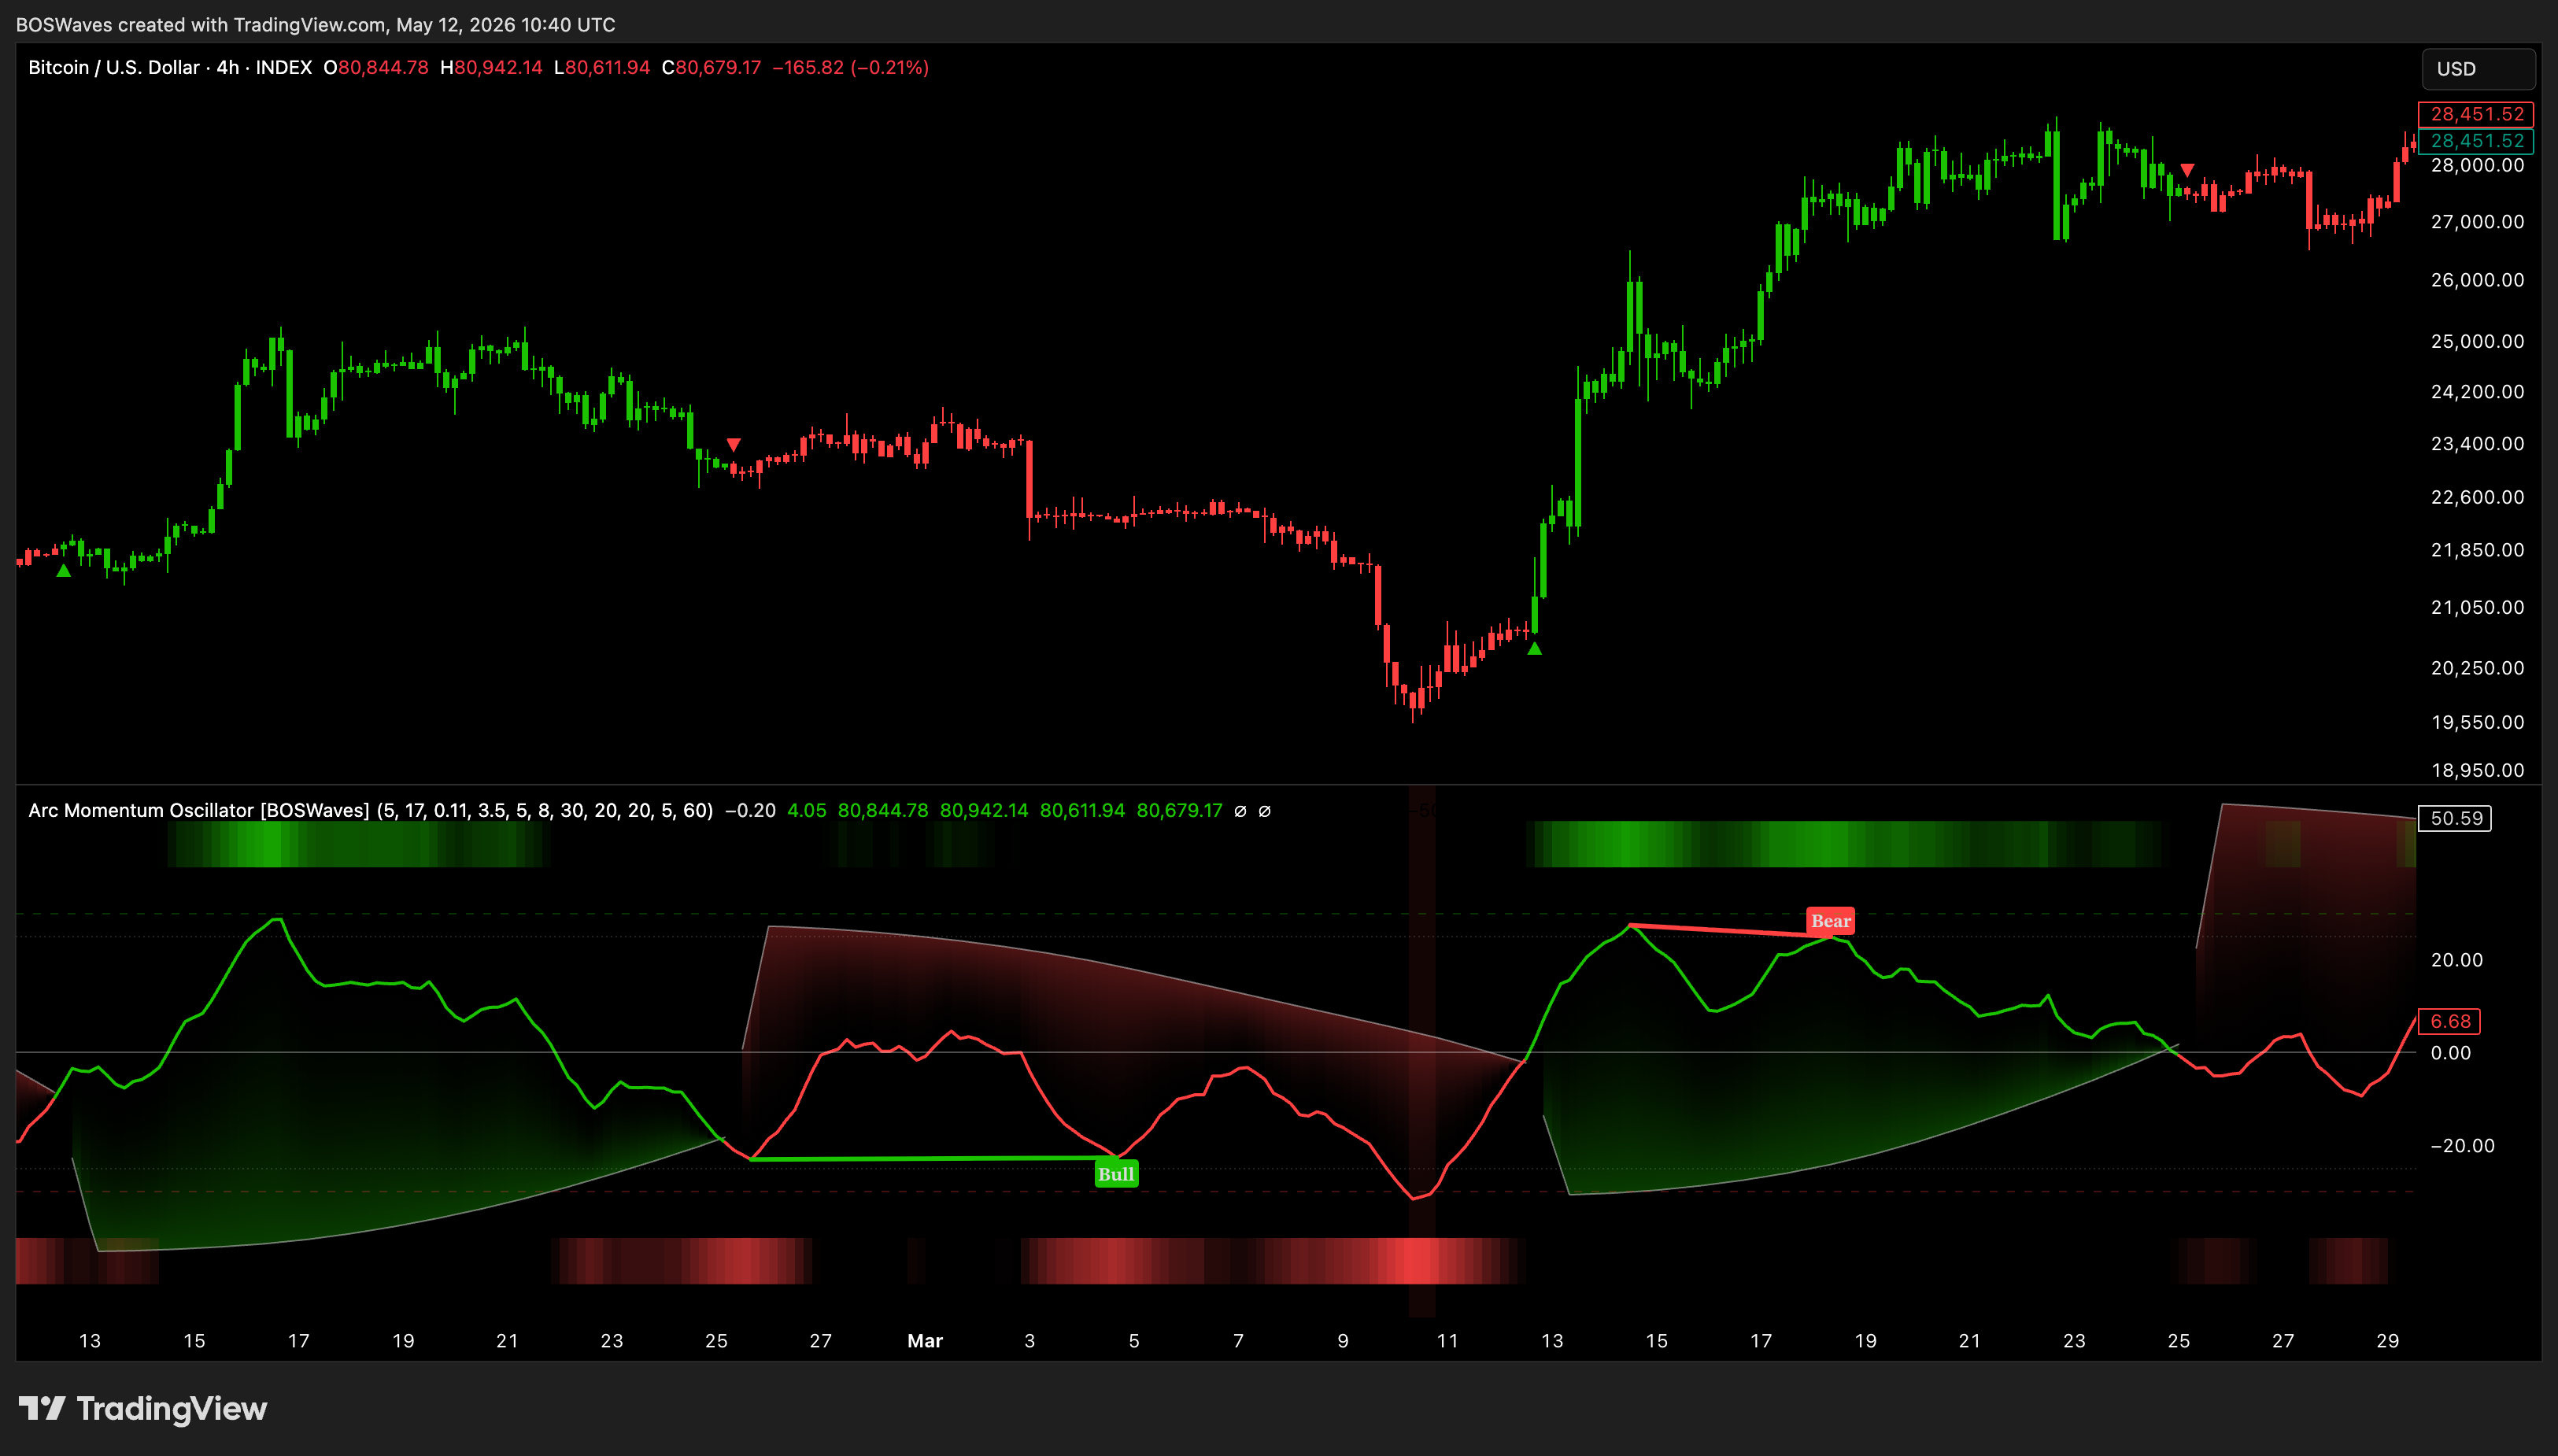The width and height of the screenshot is (2558, 1456).
Task: Click the Mar date label on time axis
Action: point(925,1341)
